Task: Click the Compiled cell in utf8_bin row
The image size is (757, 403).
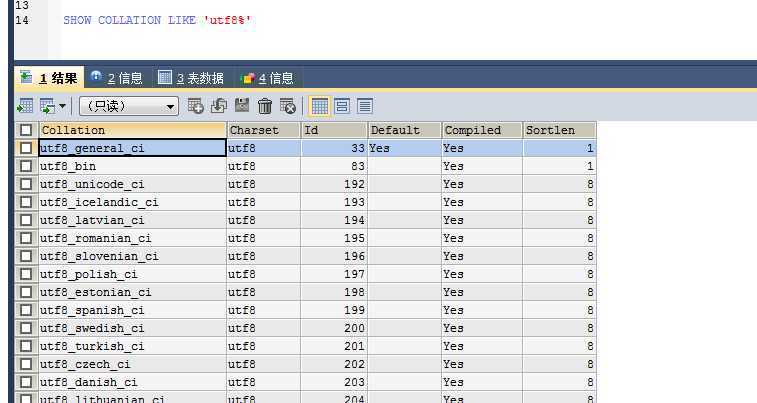Action: (482, 166)
